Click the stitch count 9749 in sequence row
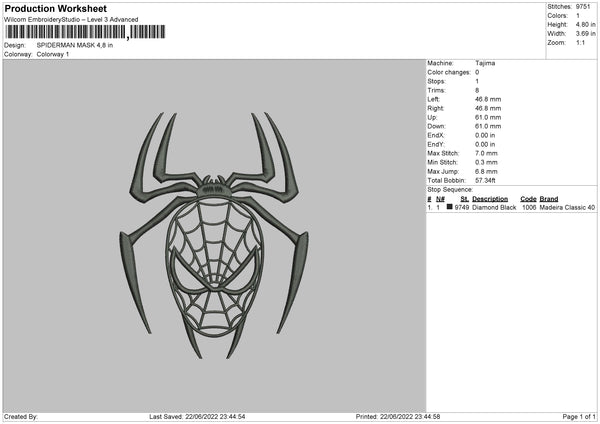This screenshot has height=424, width=600. pyautogui.click(x=462, y=207)
